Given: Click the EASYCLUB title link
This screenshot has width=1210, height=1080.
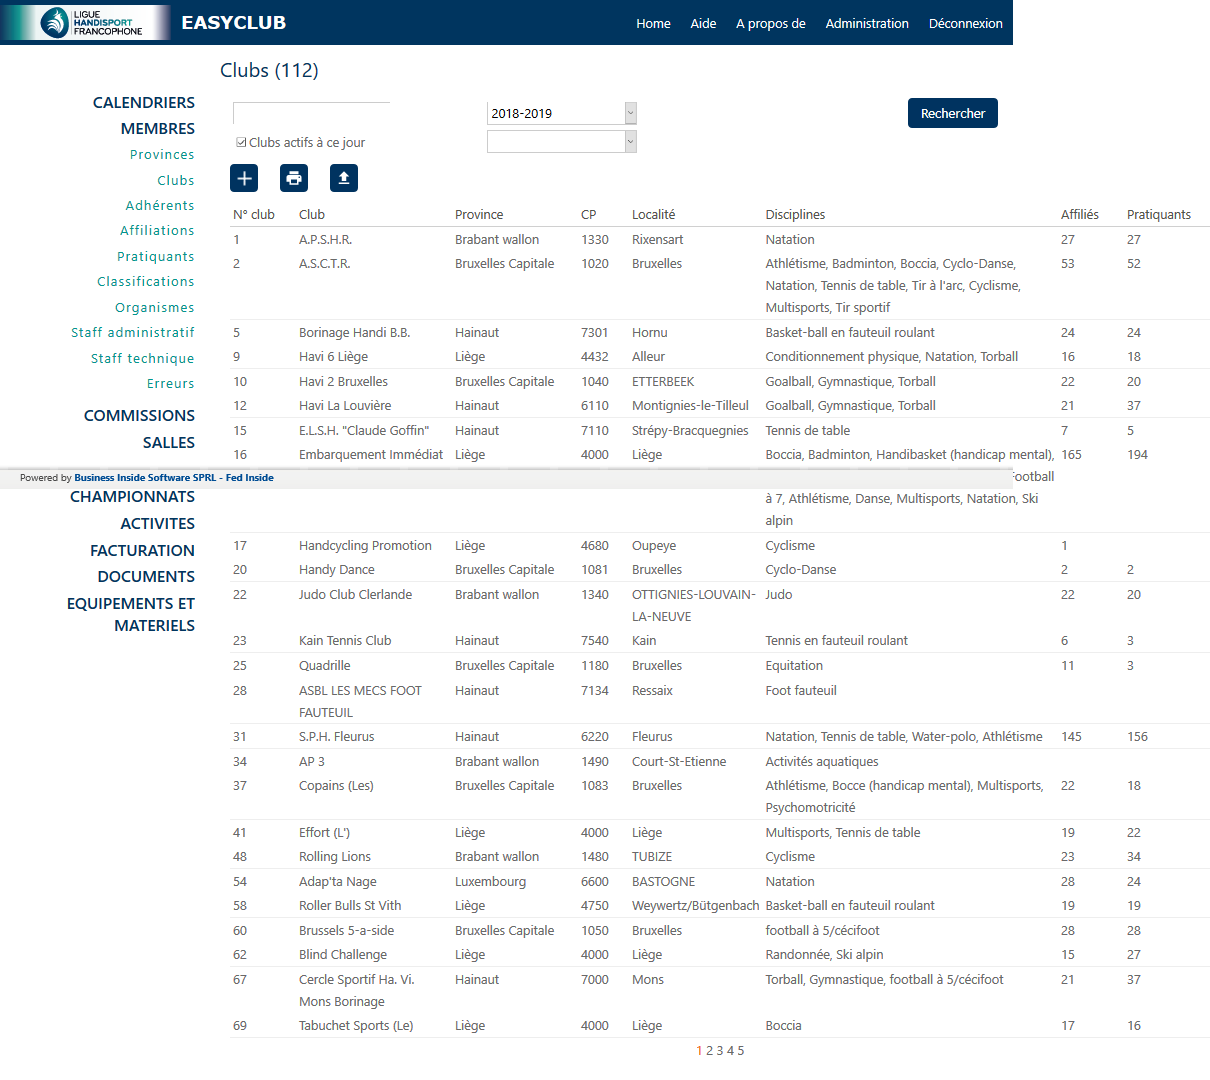Looking at the screenshot, I should click(234, 22).
